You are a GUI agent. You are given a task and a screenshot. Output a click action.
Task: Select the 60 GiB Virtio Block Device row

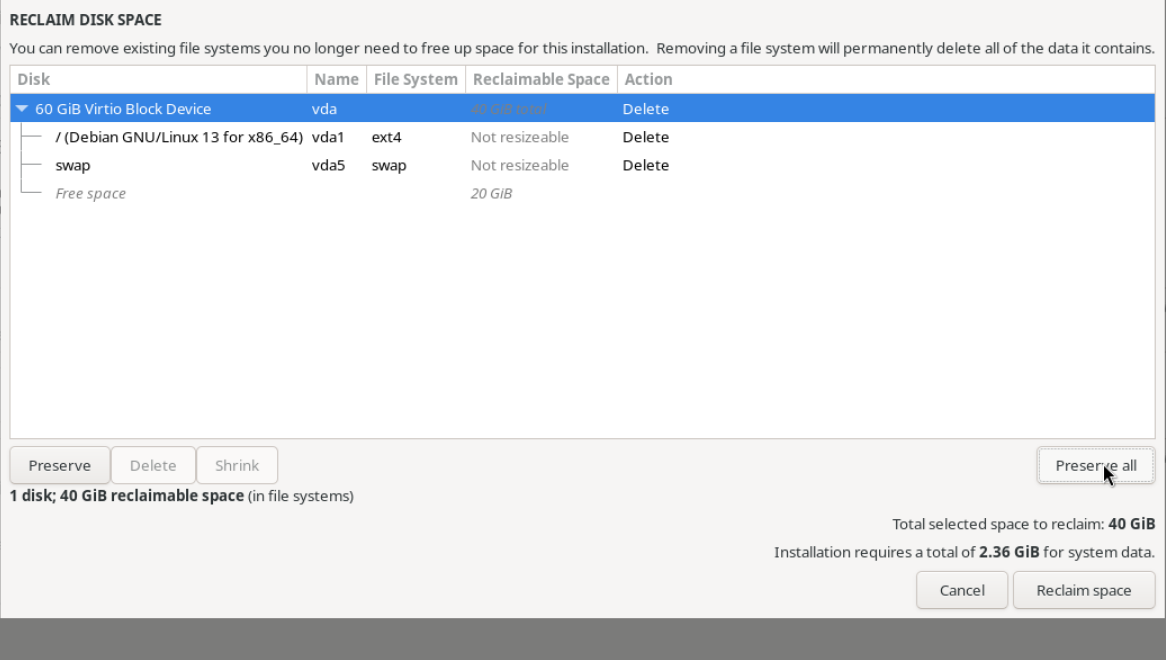[x=582, y=109]
